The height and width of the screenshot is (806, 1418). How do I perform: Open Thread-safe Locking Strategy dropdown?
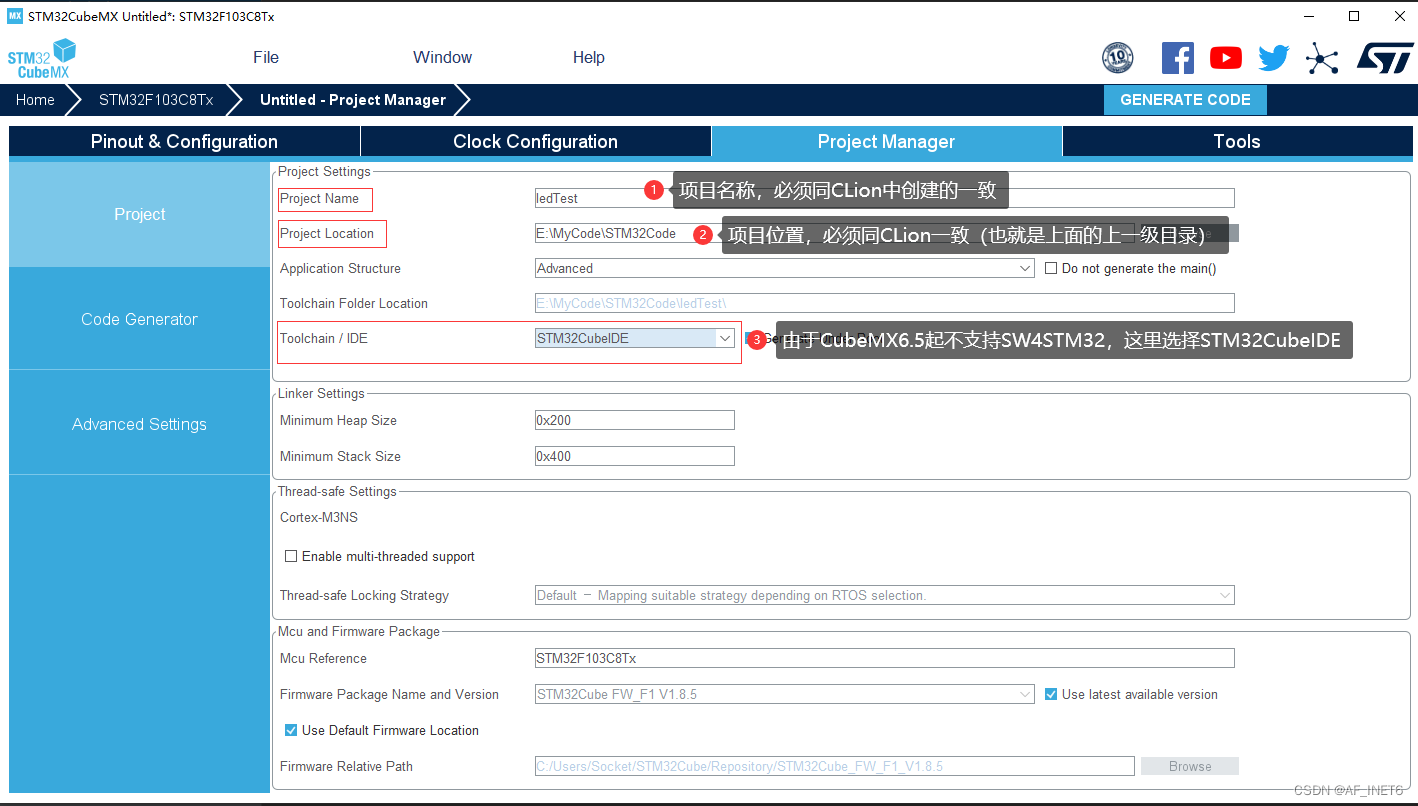click(x=885, y=595)
